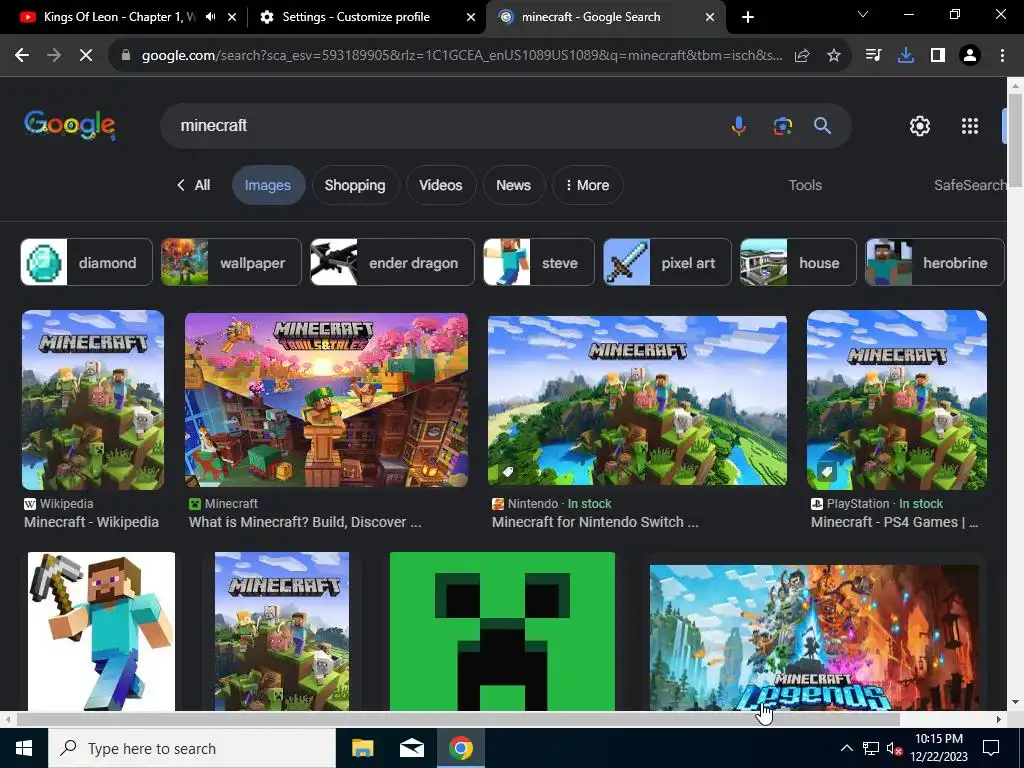Open the Minecraft Legends image
Image resolution: width=1024 pixels, height=768 pixels.
[x=814, y=637]
